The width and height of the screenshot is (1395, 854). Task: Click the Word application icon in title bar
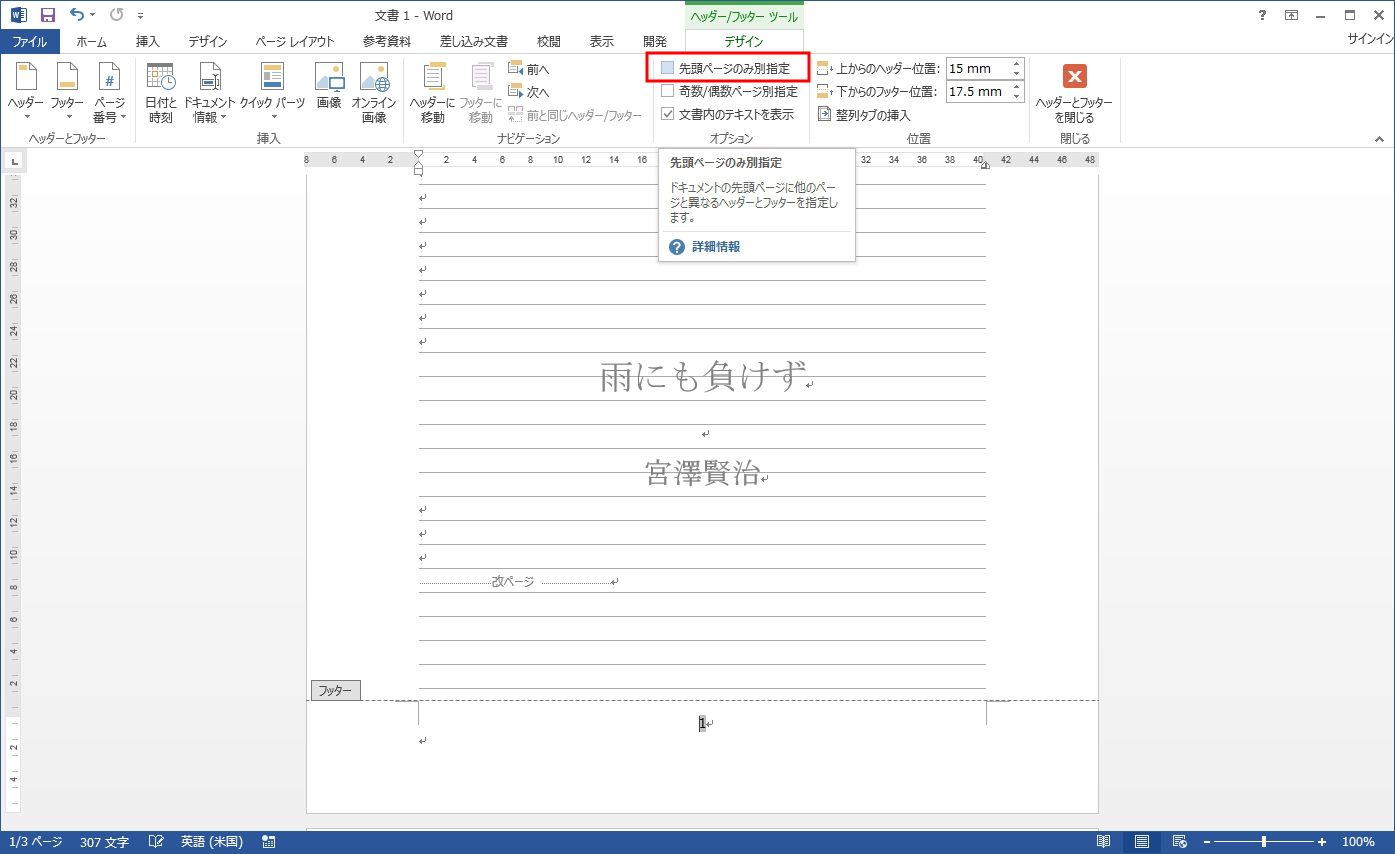(18, 15)
